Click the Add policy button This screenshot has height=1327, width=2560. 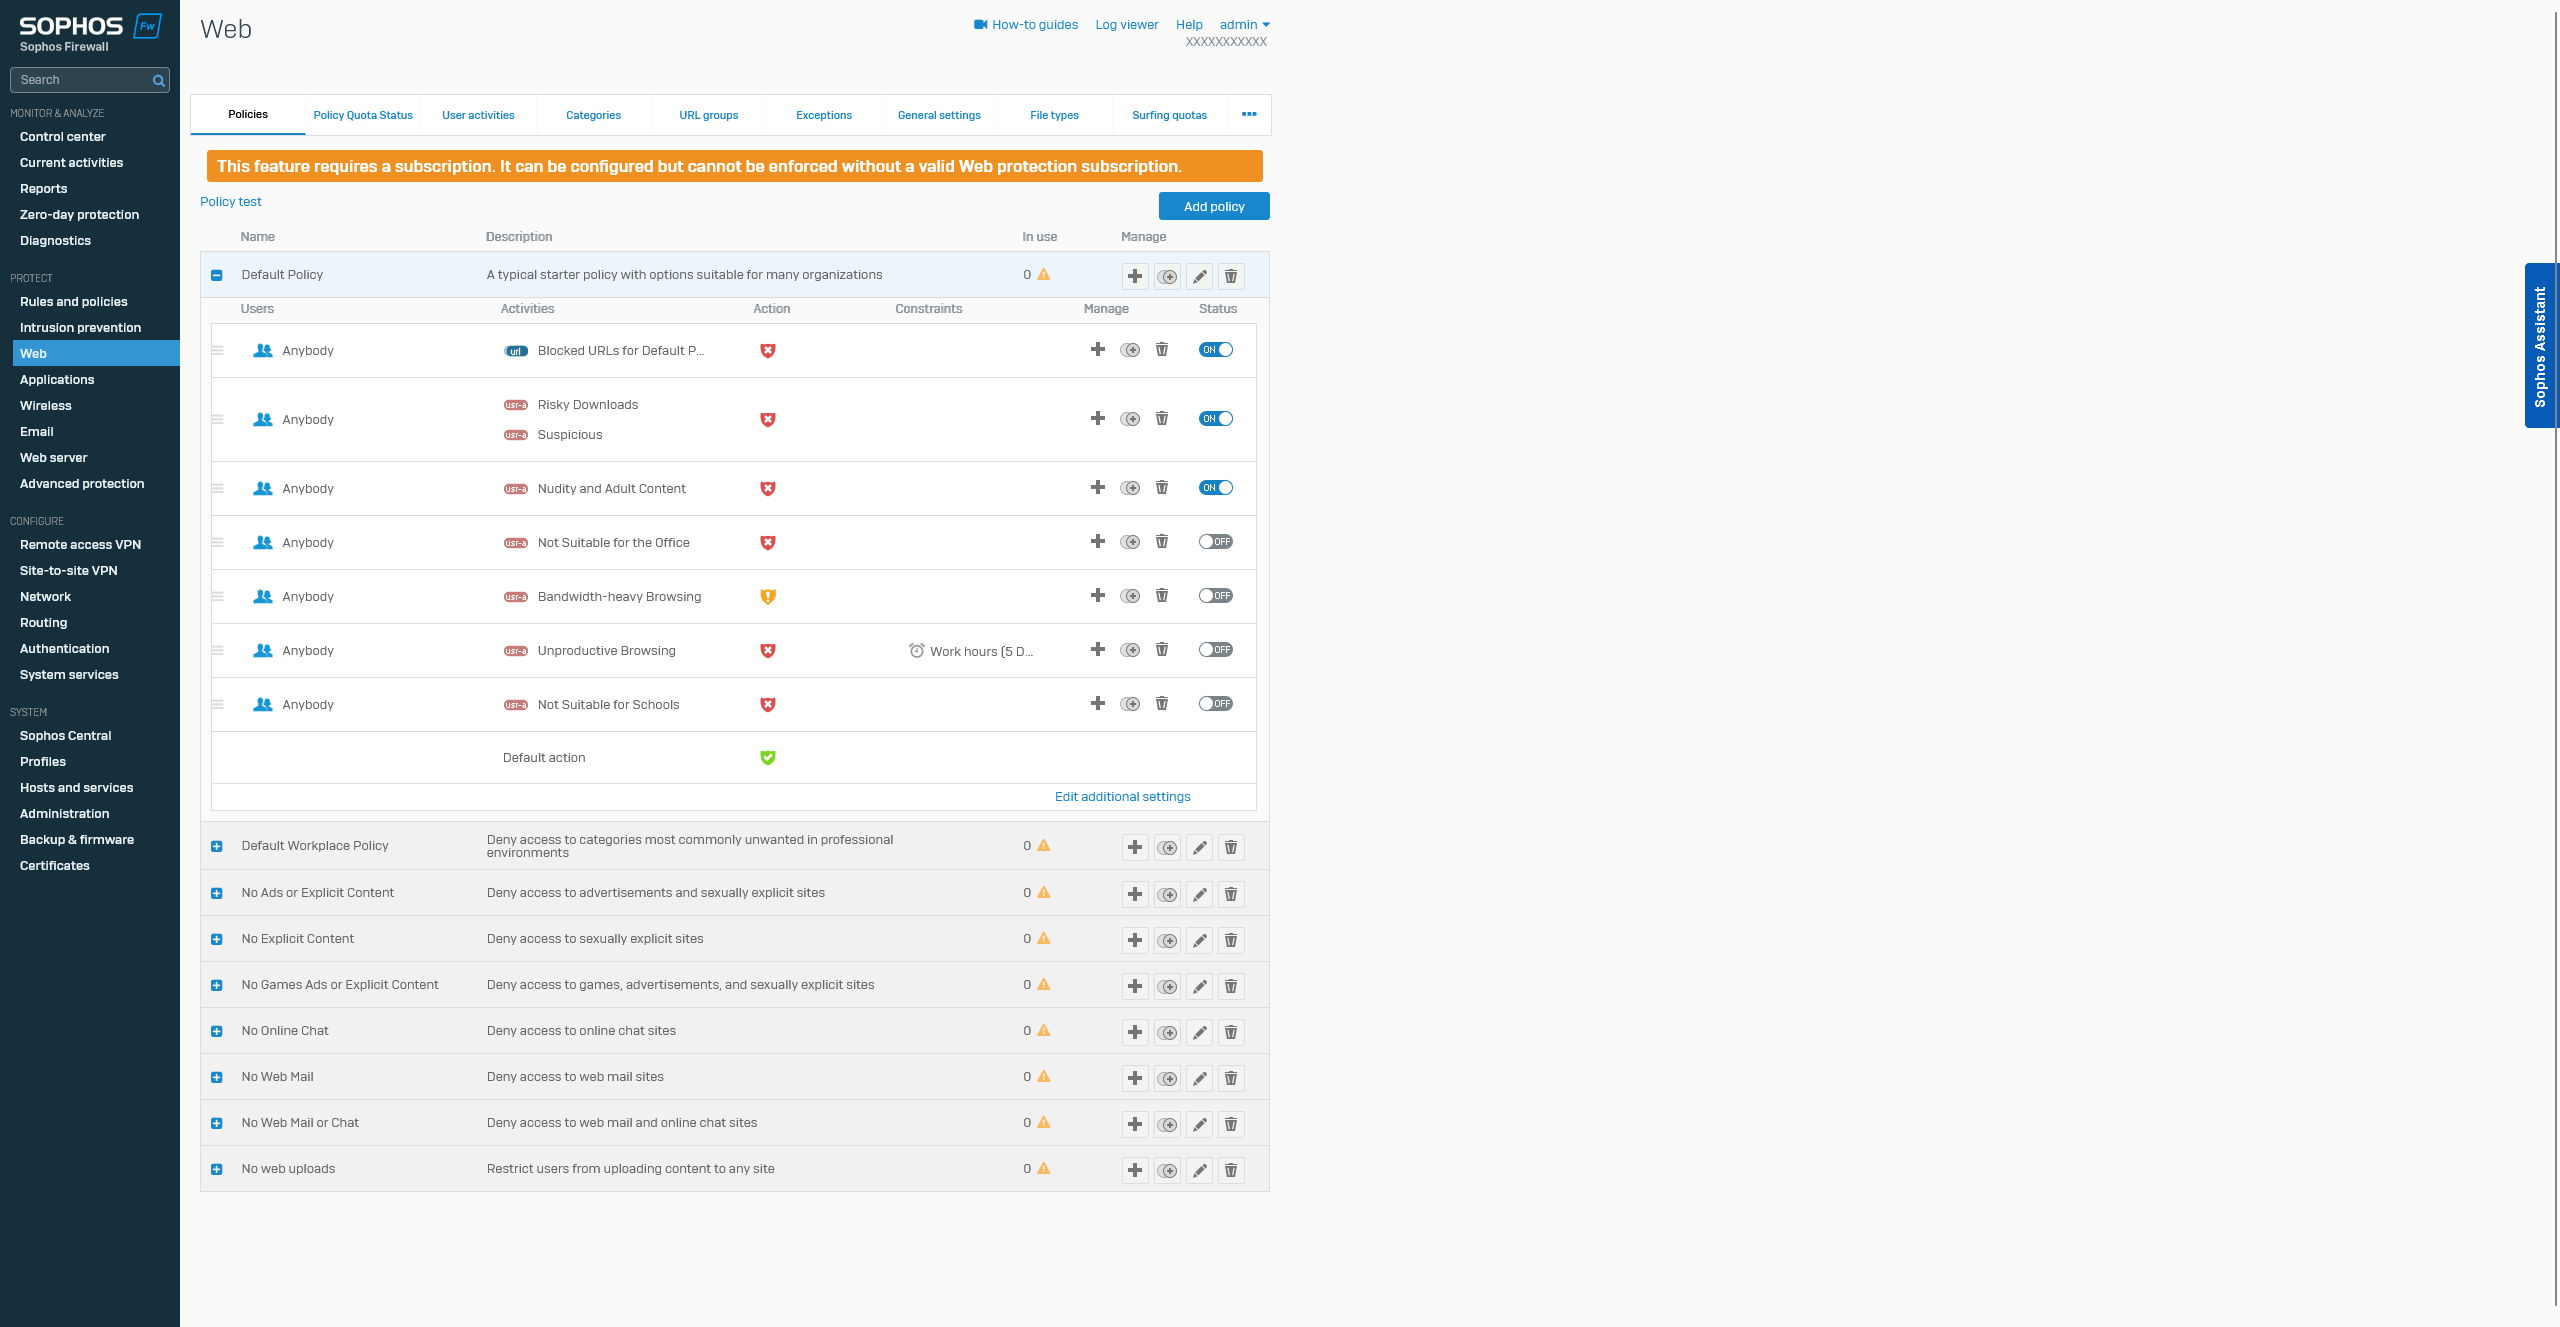[x=1214, y=206]
